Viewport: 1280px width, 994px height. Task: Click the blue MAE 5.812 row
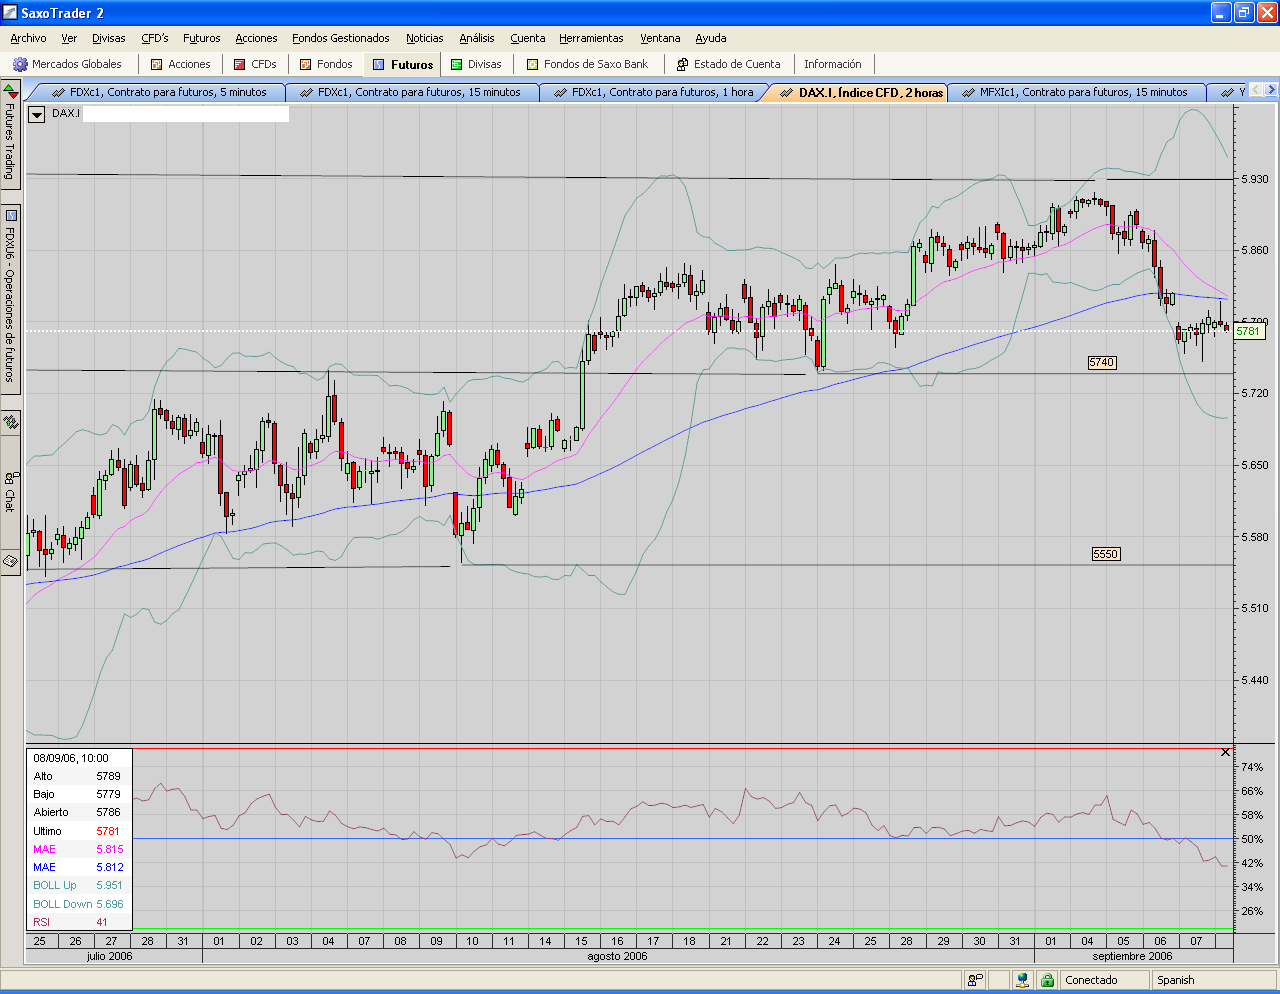coord(78,867)
